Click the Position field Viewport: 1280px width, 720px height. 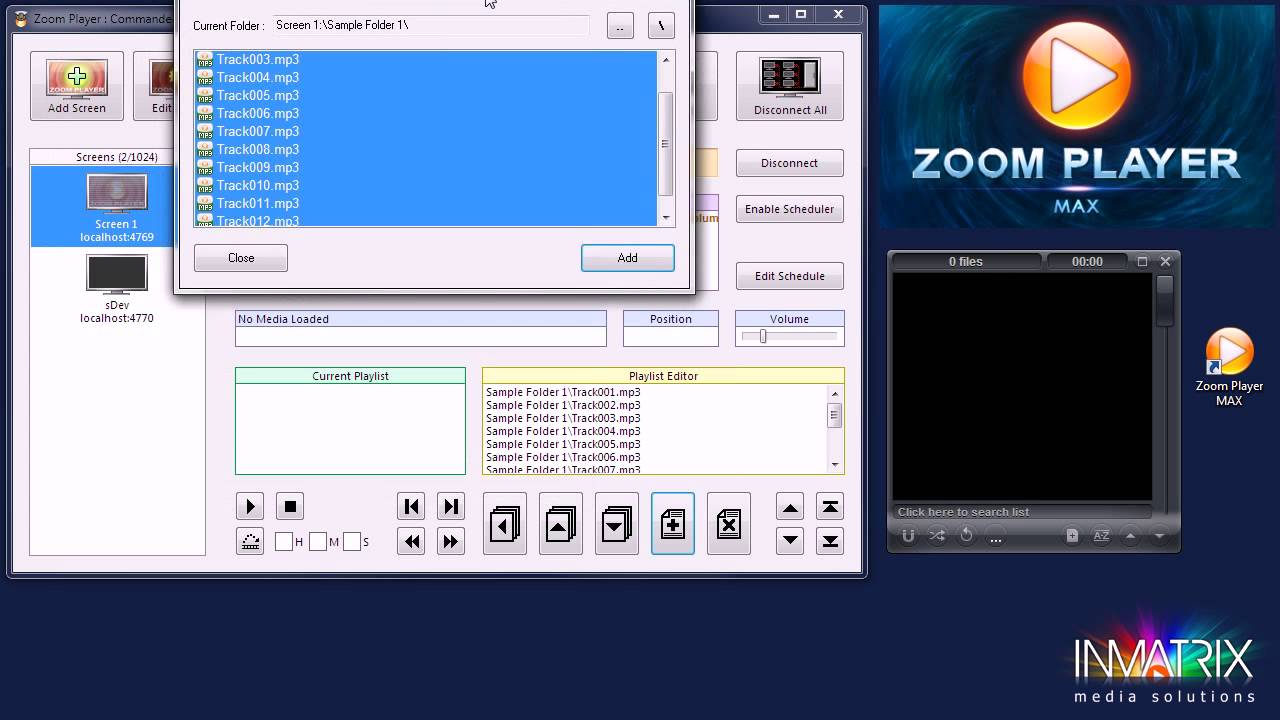[x=671, y=337]
